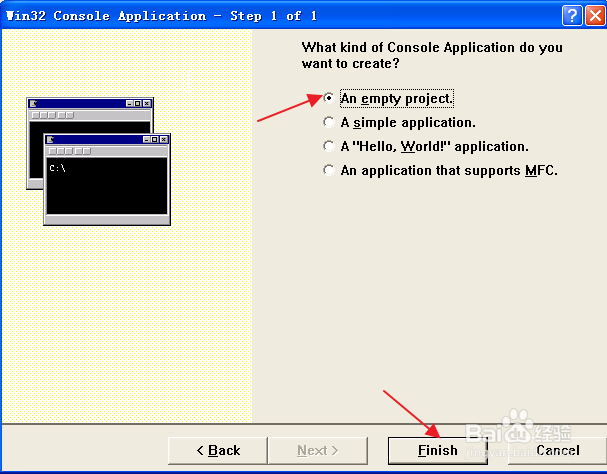
Task: Click the Finish button
Action: tap(437, 450)
